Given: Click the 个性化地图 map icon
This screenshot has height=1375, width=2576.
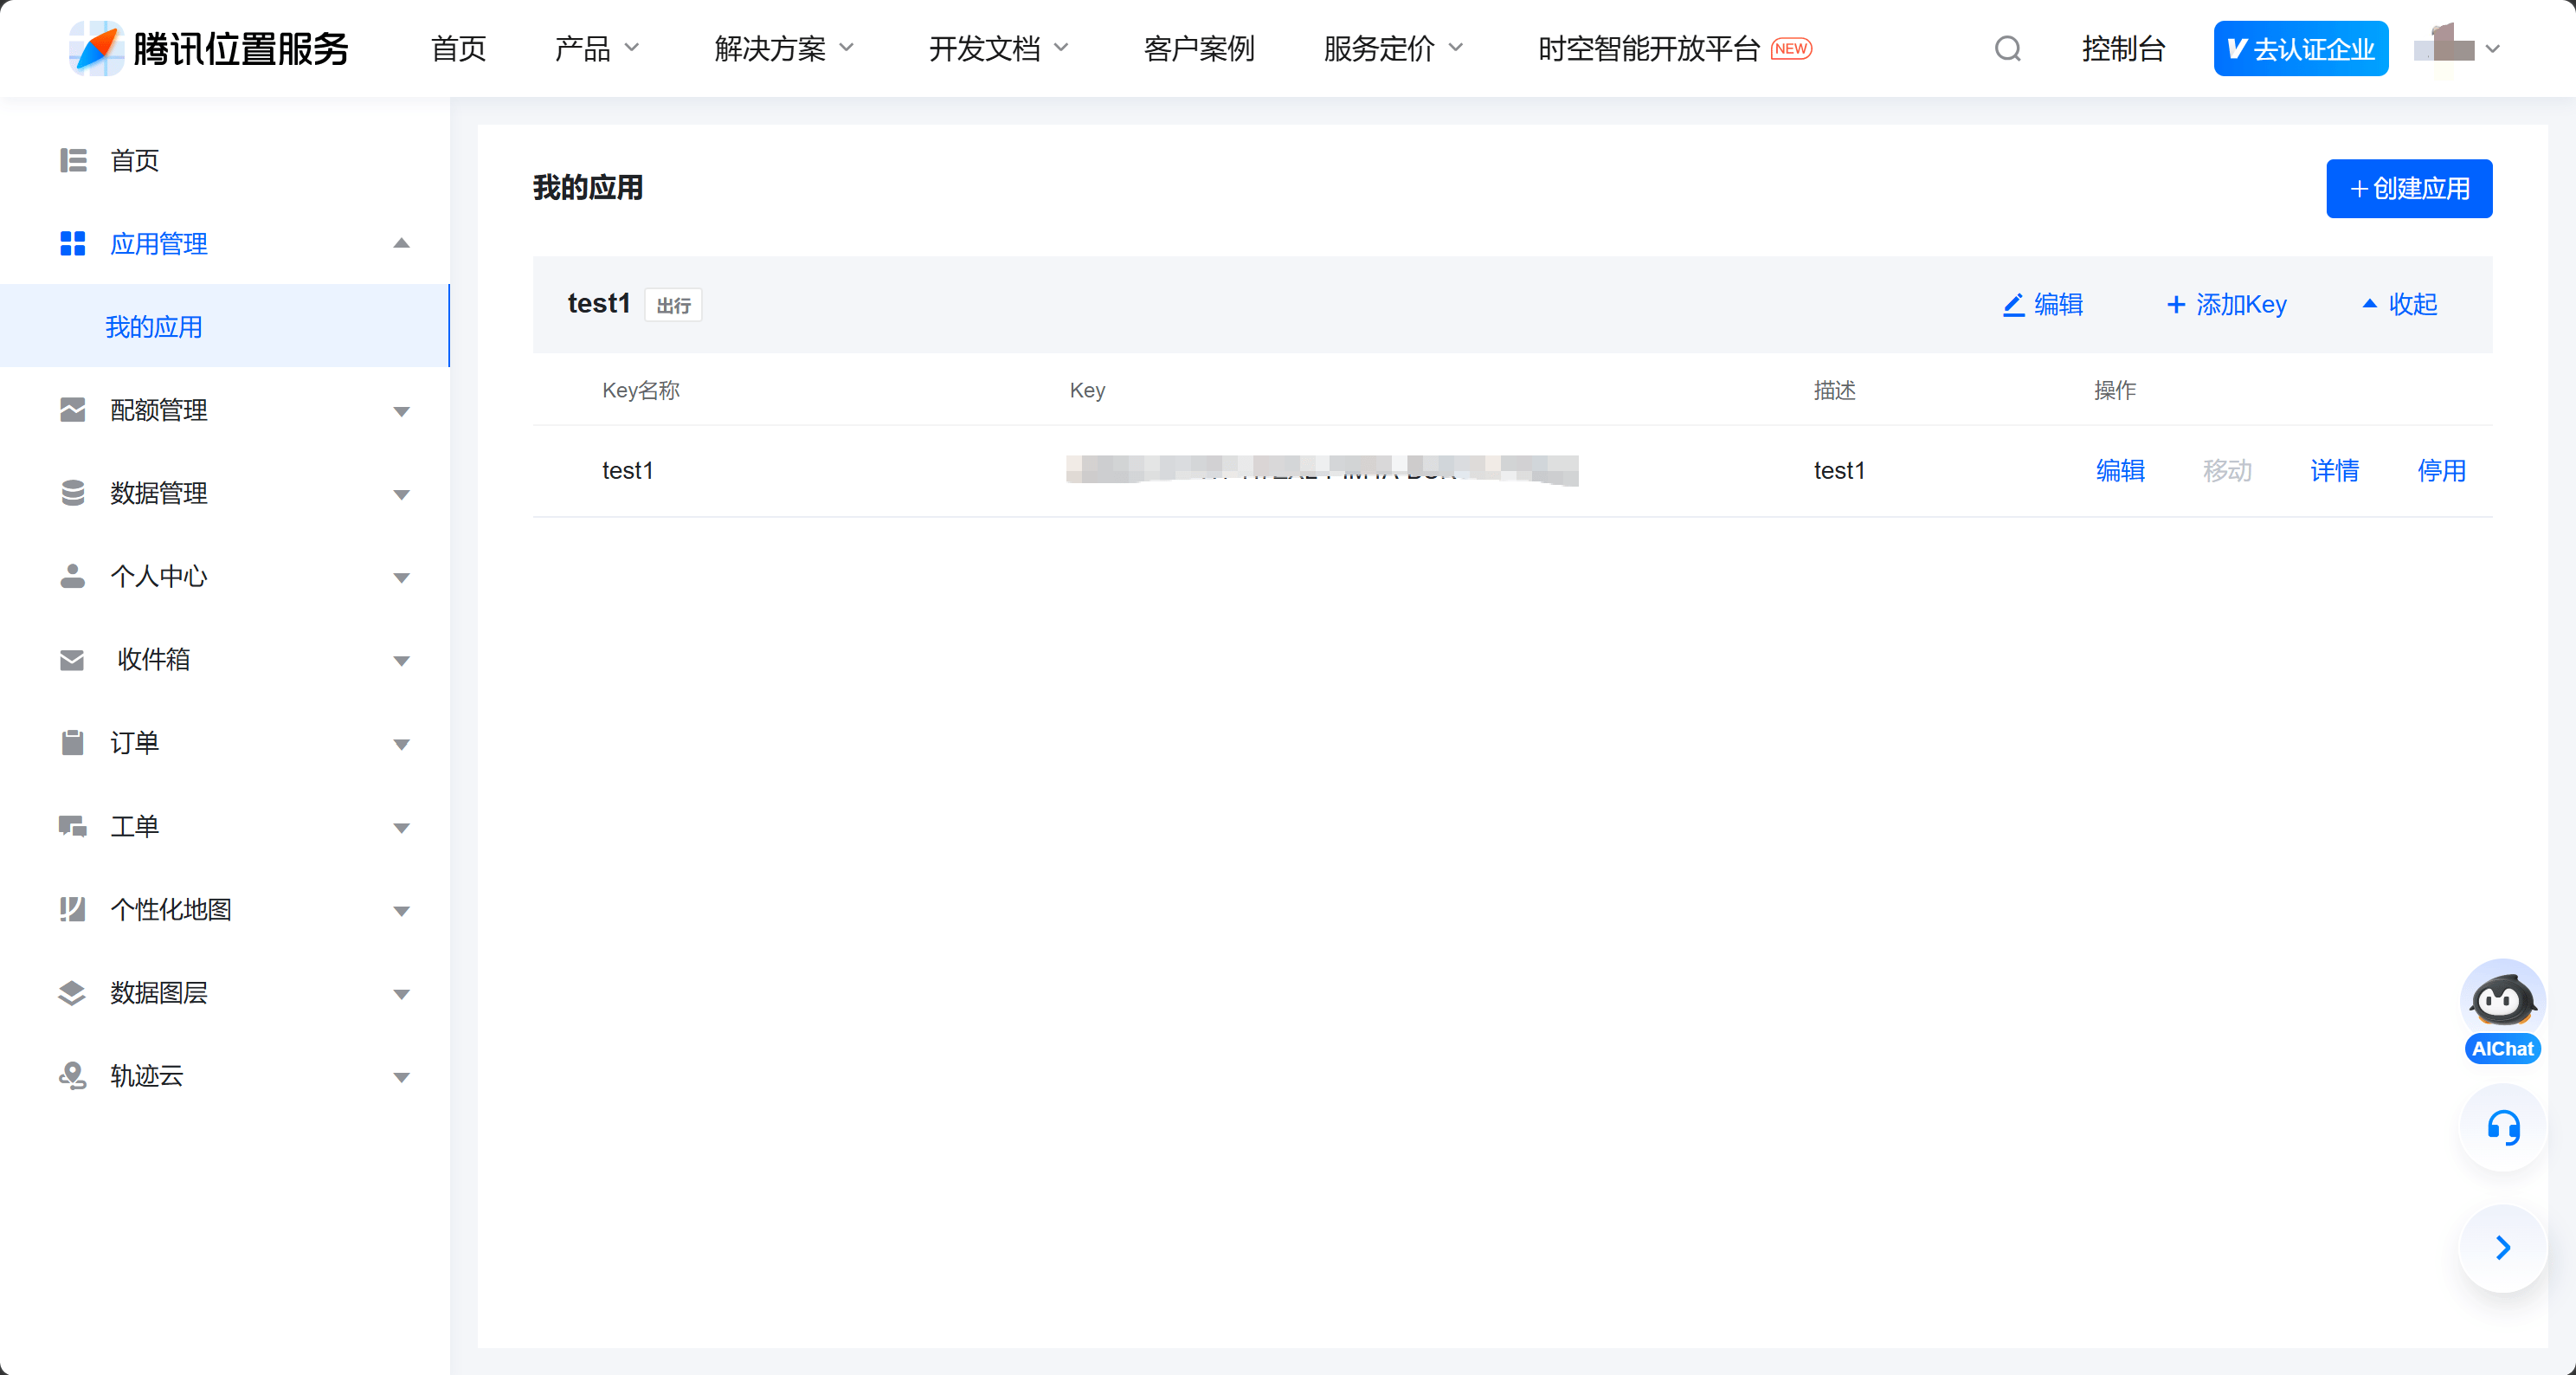Looking at the screenshot, I should pyautogui.click(x=72, y=909).
